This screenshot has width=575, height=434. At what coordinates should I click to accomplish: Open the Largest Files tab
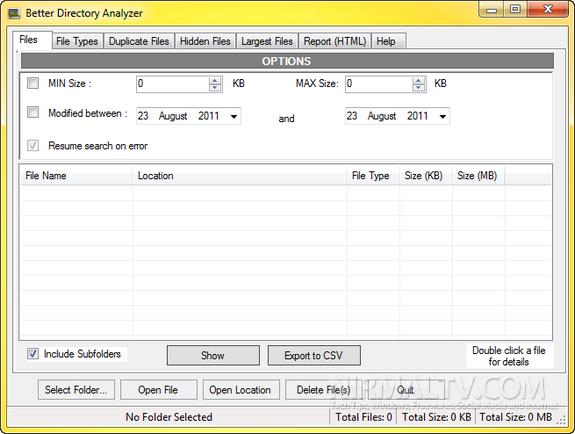click(x=267, y=41)
